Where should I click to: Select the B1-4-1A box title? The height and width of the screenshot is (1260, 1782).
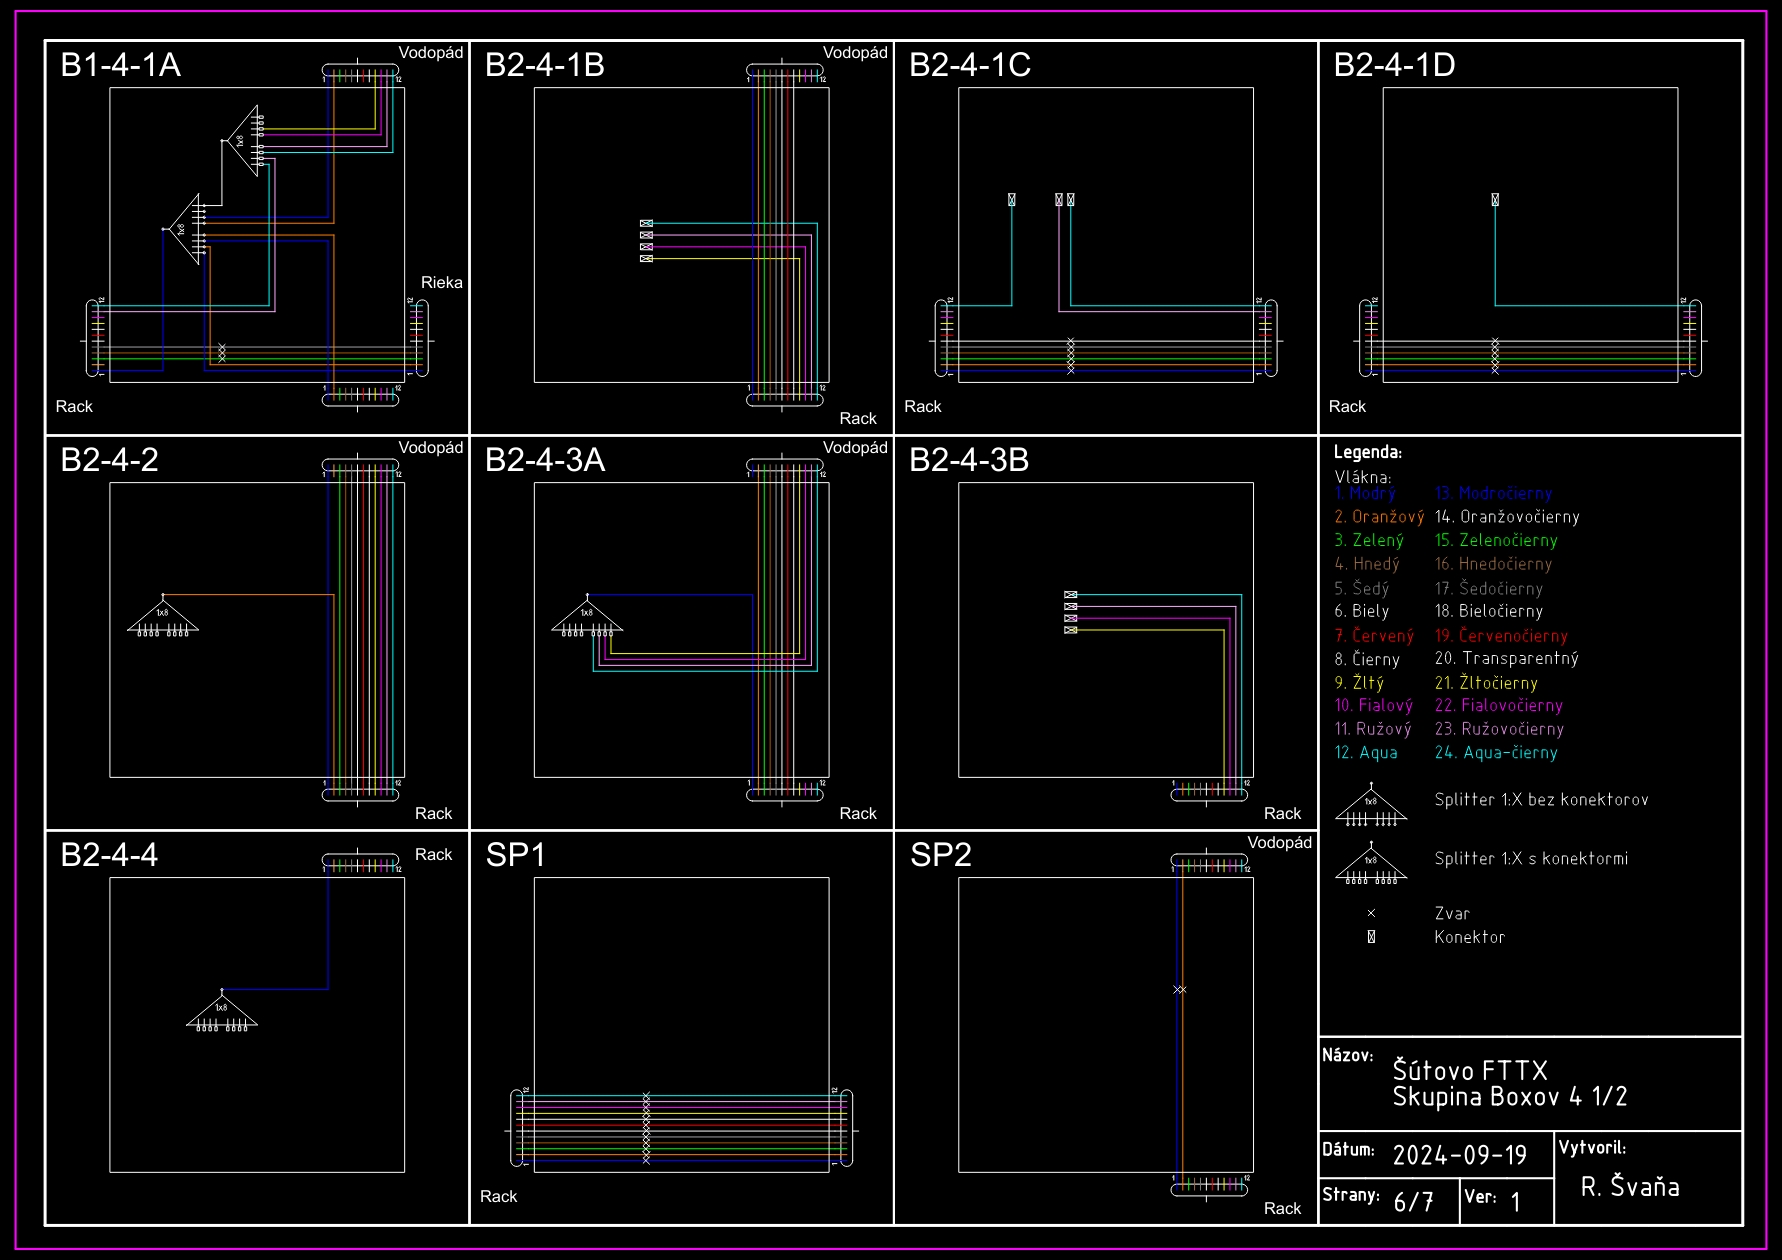[x=121, y=65]
